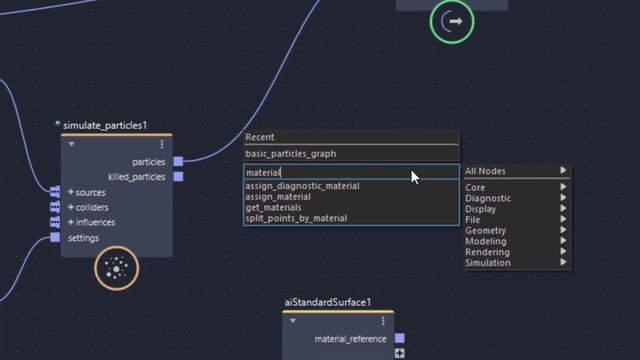The width and height of the screenshot is (640, 360).
Task: Select the aiStandardSurface1 node title
Action: click(x=328, y=302)
